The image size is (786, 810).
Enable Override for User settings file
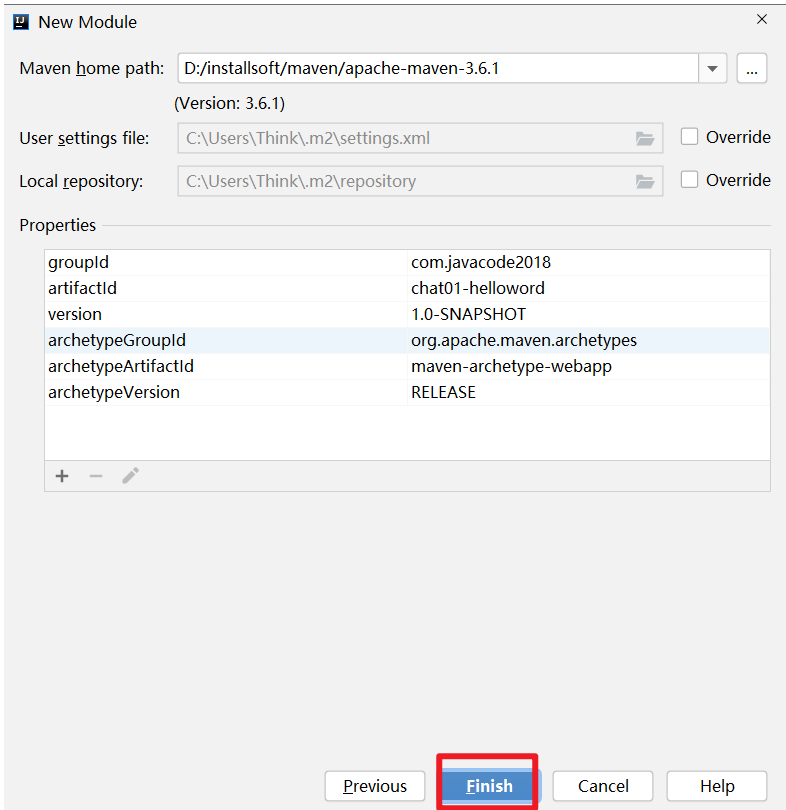(689, 137)
